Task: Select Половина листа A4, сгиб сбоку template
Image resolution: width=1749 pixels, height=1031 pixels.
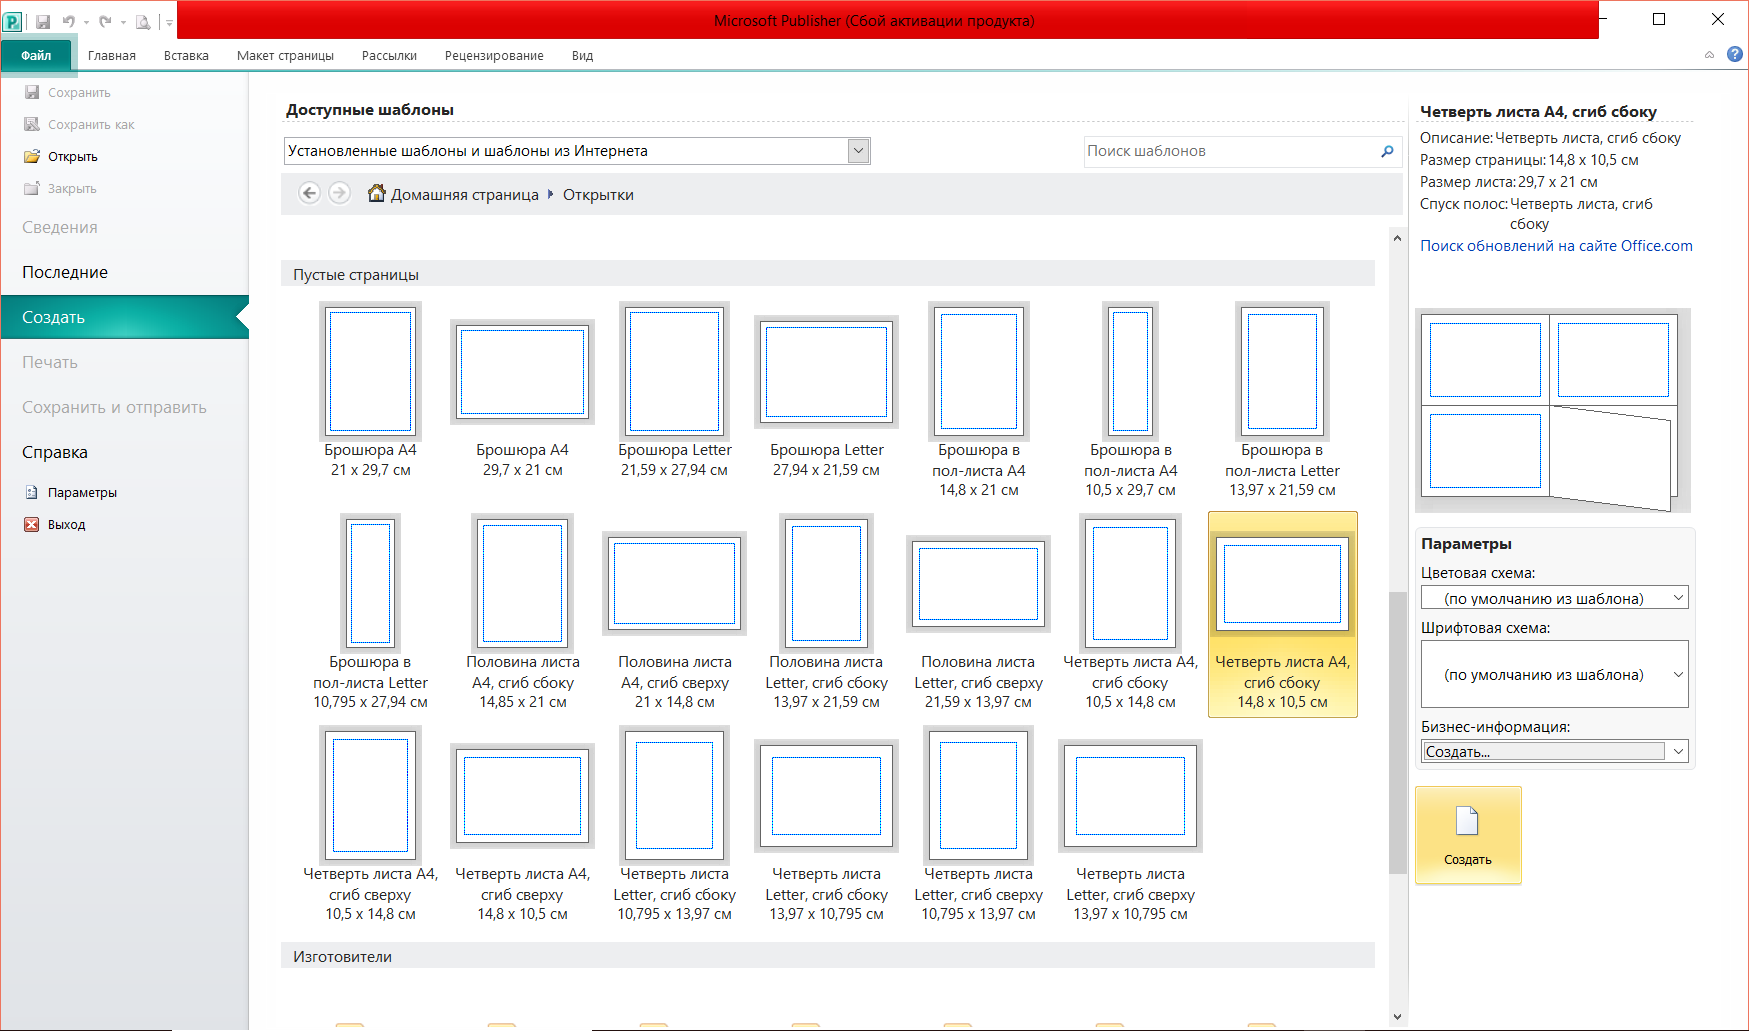Action: click(x=523, y=612)
